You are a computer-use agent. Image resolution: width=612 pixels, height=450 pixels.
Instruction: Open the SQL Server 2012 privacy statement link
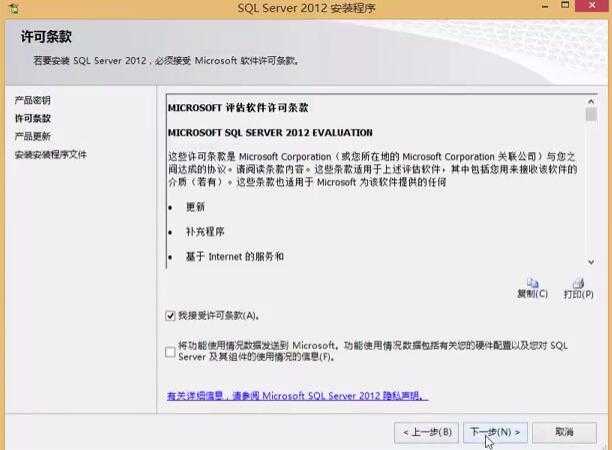[x=297, y=396]
